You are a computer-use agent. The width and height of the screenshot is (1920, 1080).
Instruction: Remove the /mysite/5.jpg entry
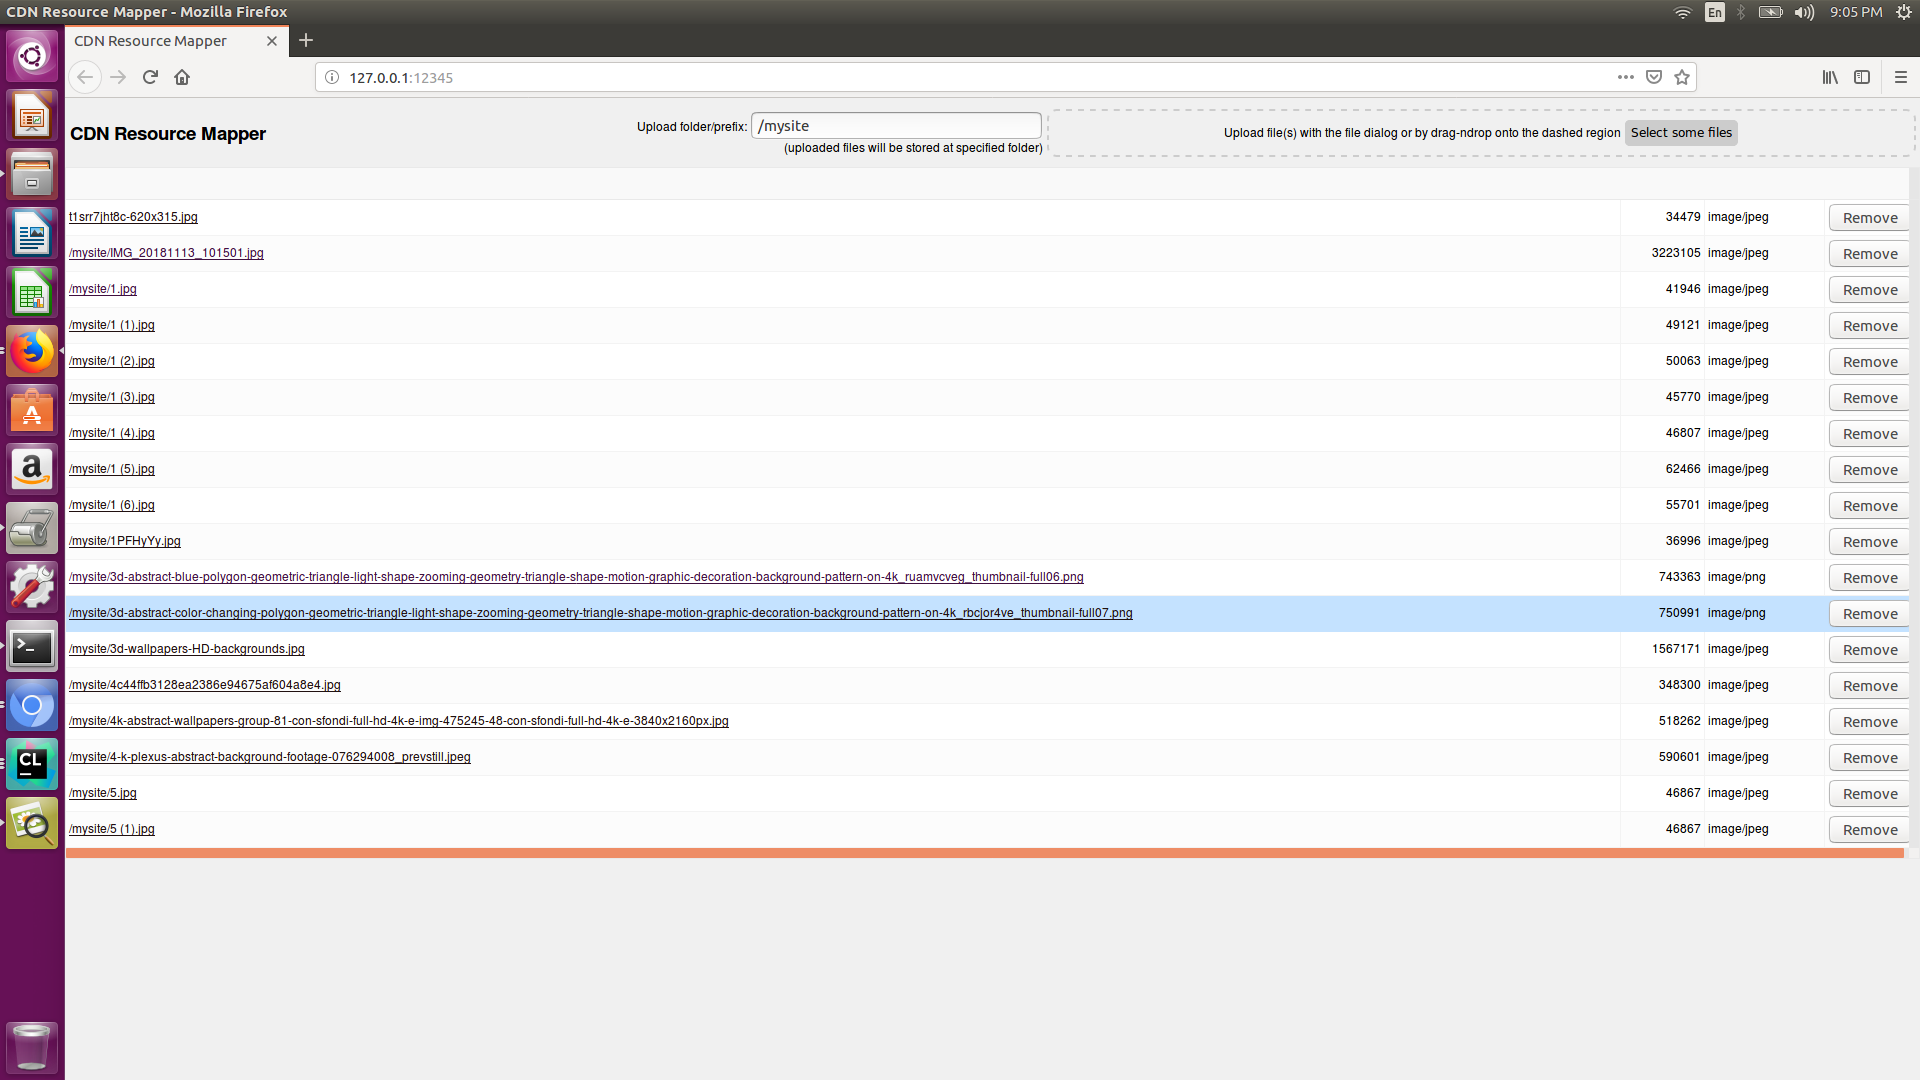coord(1869,794)
